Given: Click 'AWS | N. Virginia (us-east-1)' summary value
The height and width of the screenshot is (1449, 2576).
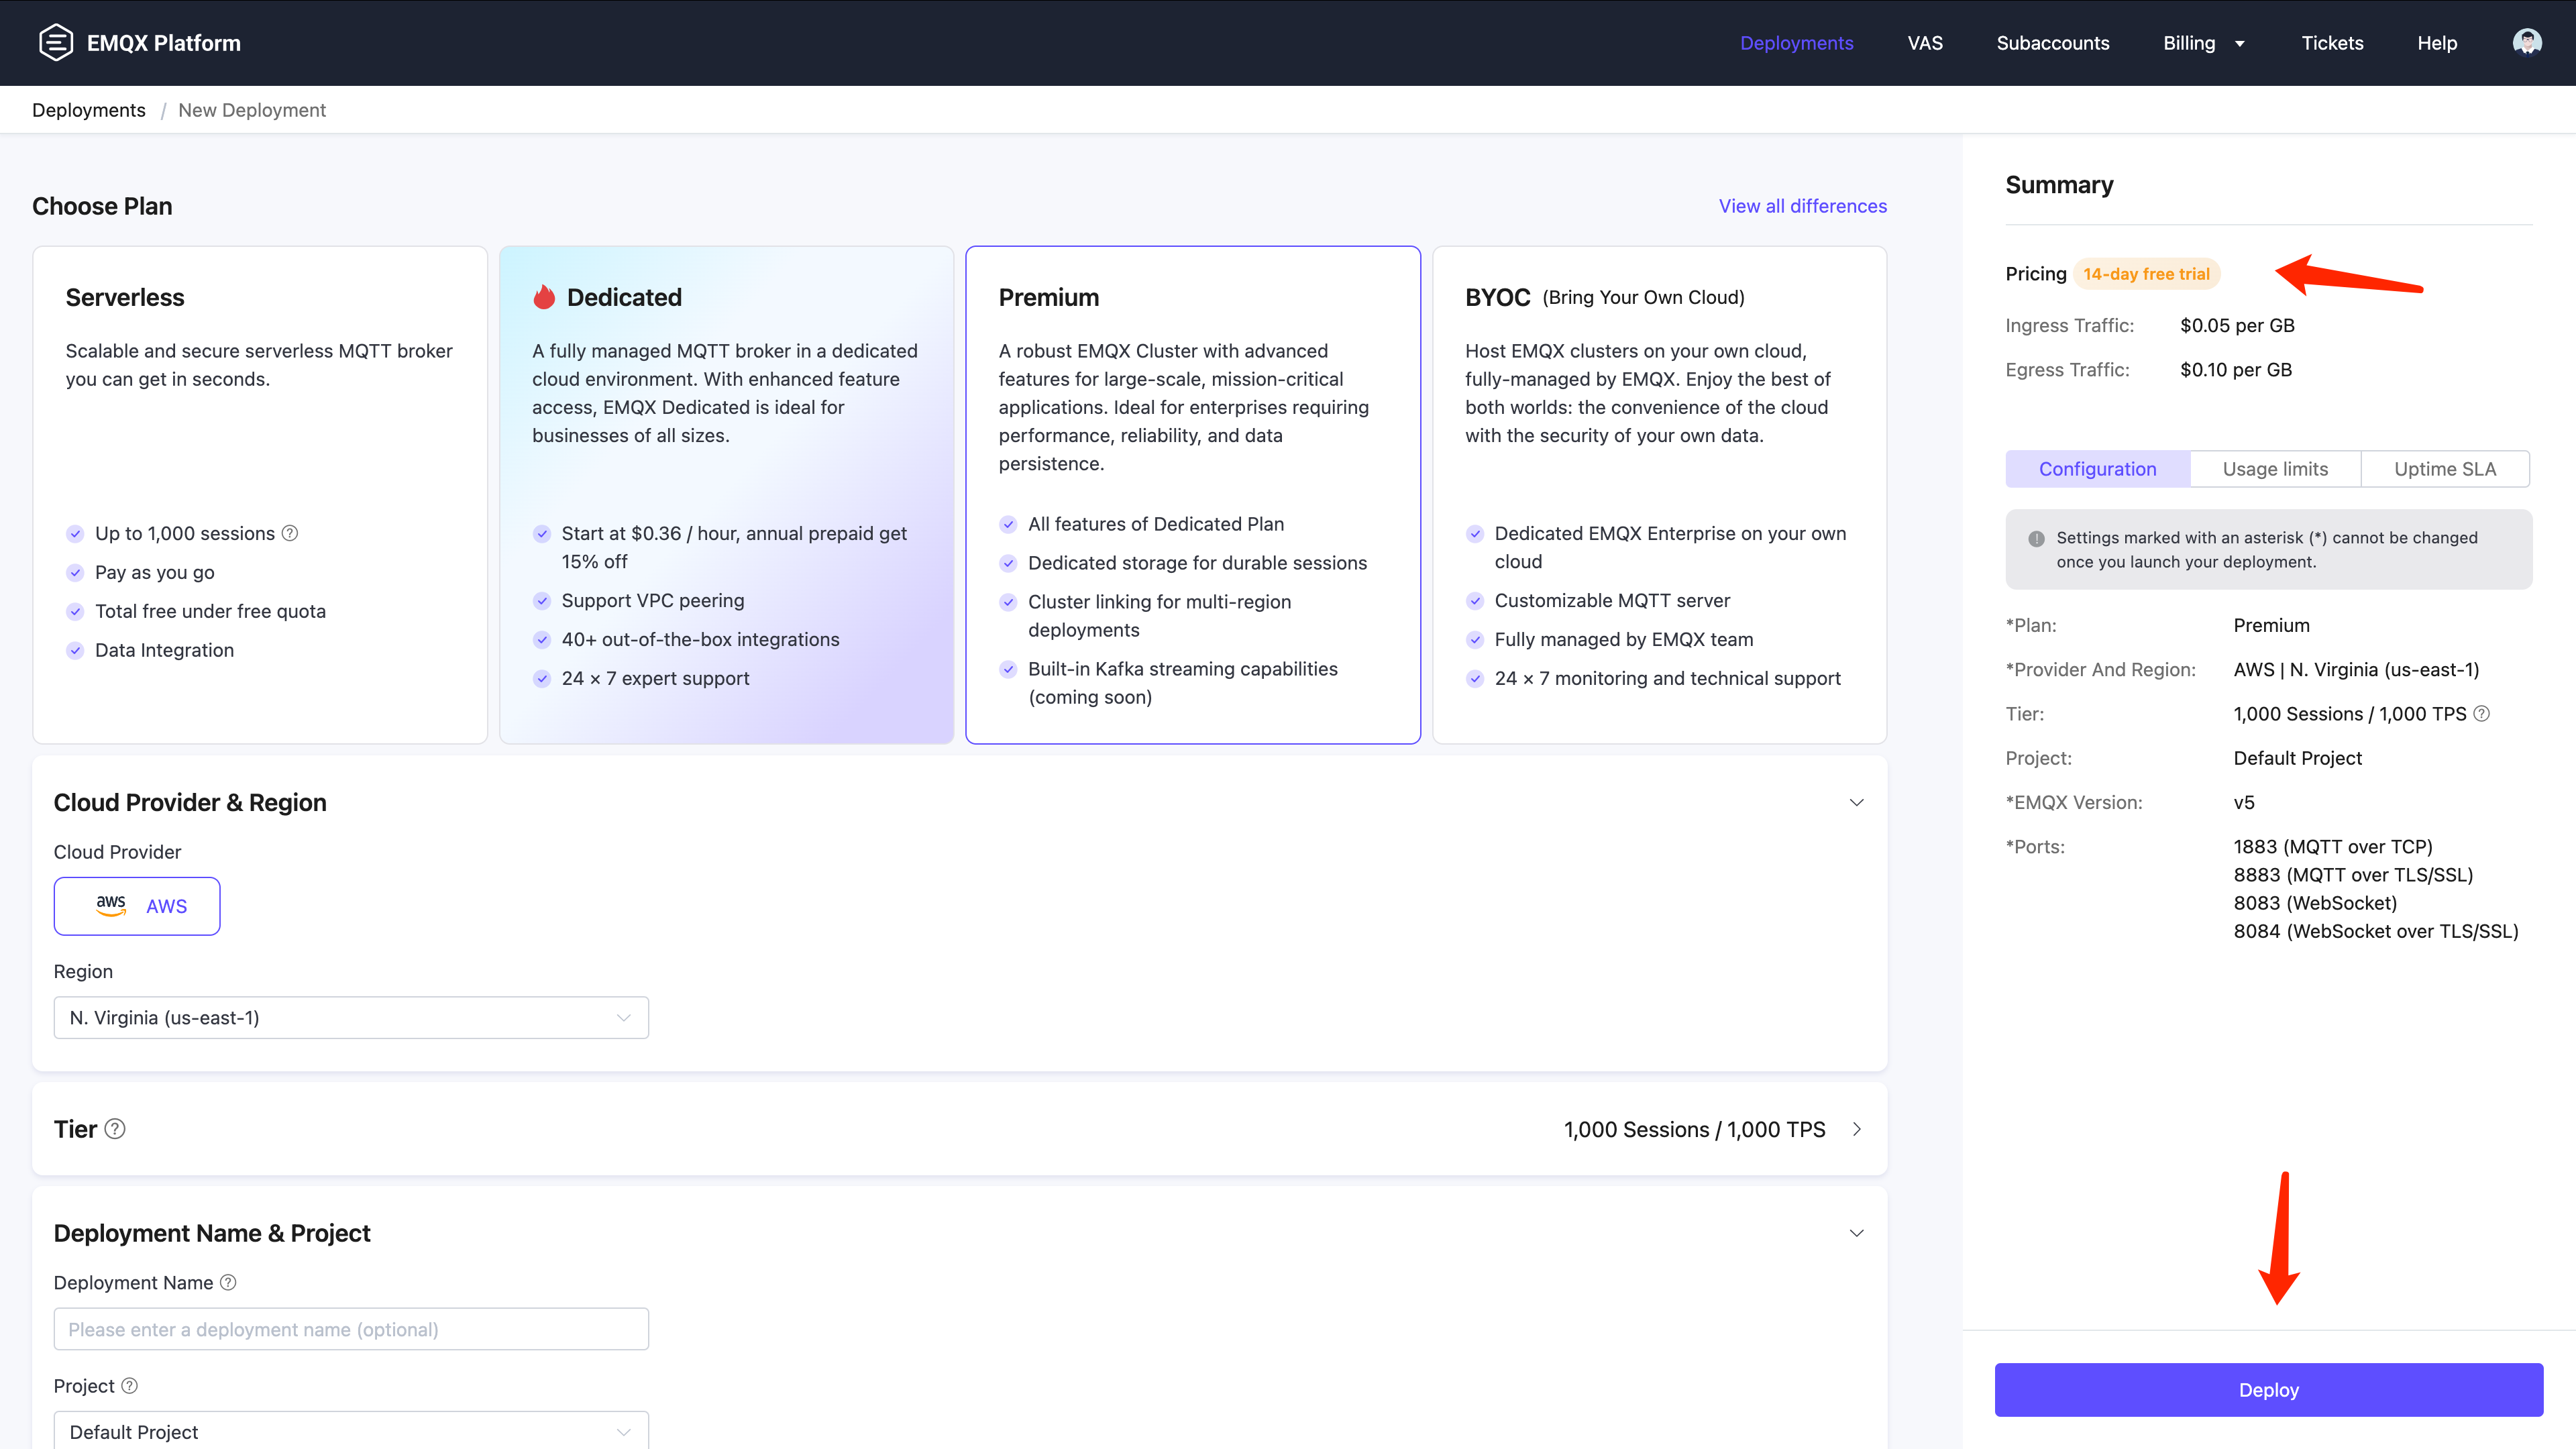Looking at the screenshot, I should coord(2356,670).
